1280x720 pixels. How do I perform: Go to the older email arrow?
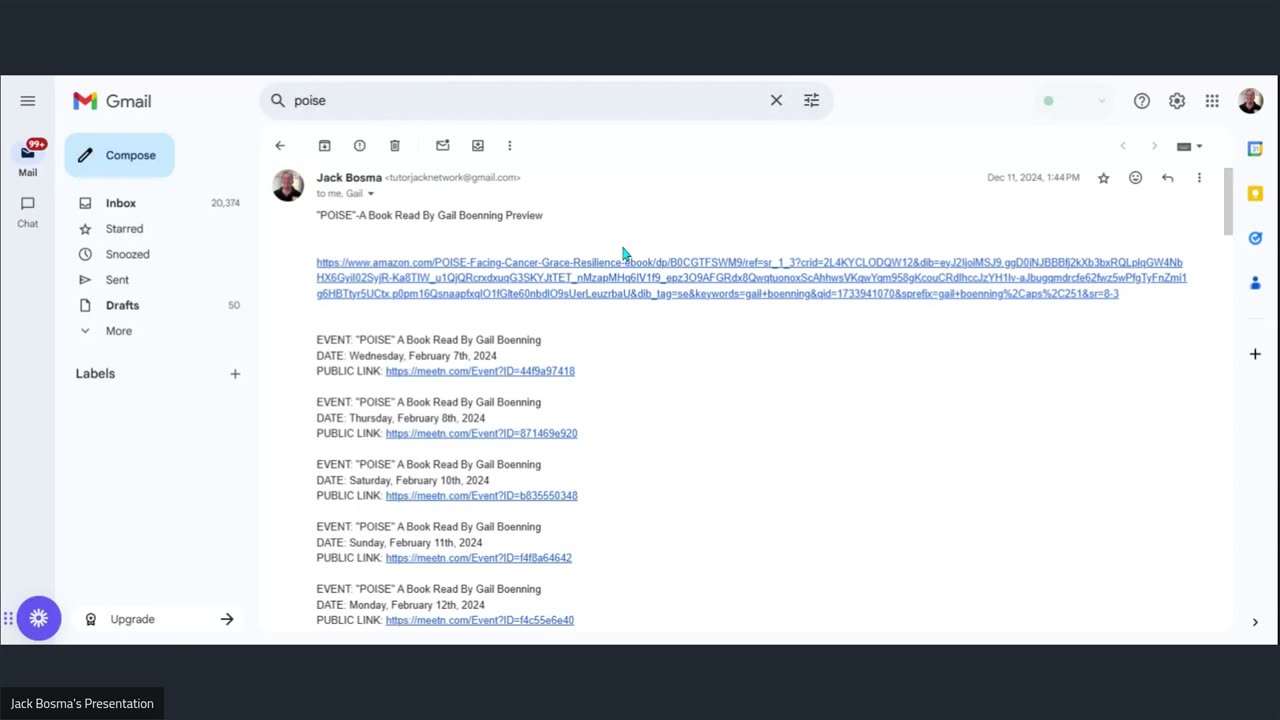tap(1154, 146)
